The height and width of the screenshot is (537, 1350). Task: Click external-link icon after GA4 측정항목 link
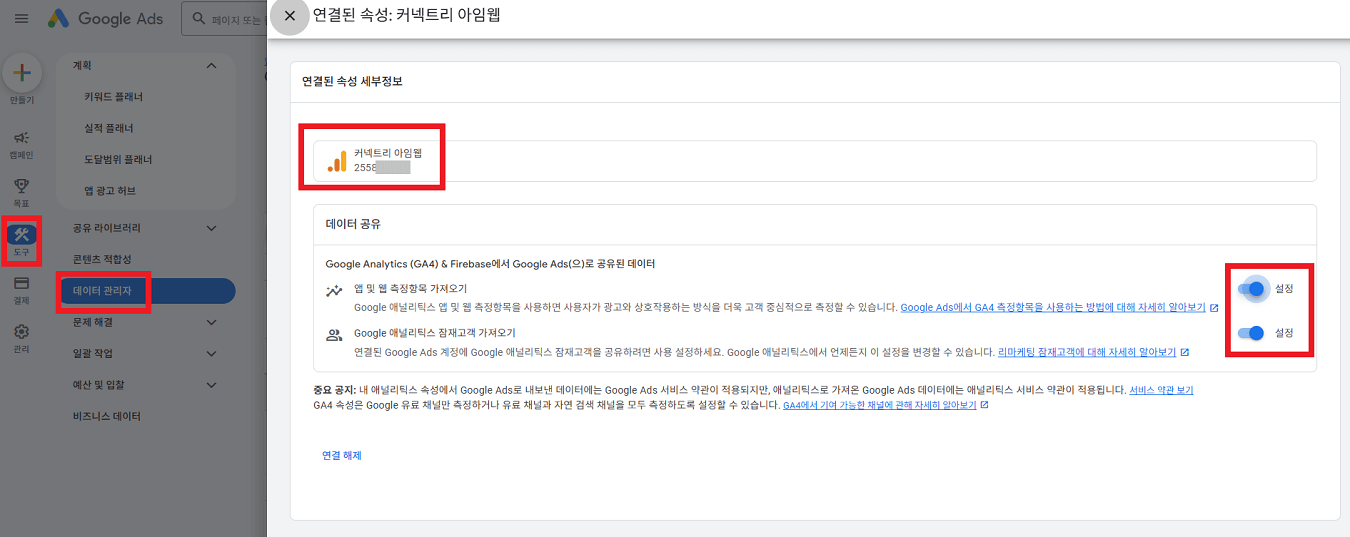pyautogui.click(x=1214, y=308)
